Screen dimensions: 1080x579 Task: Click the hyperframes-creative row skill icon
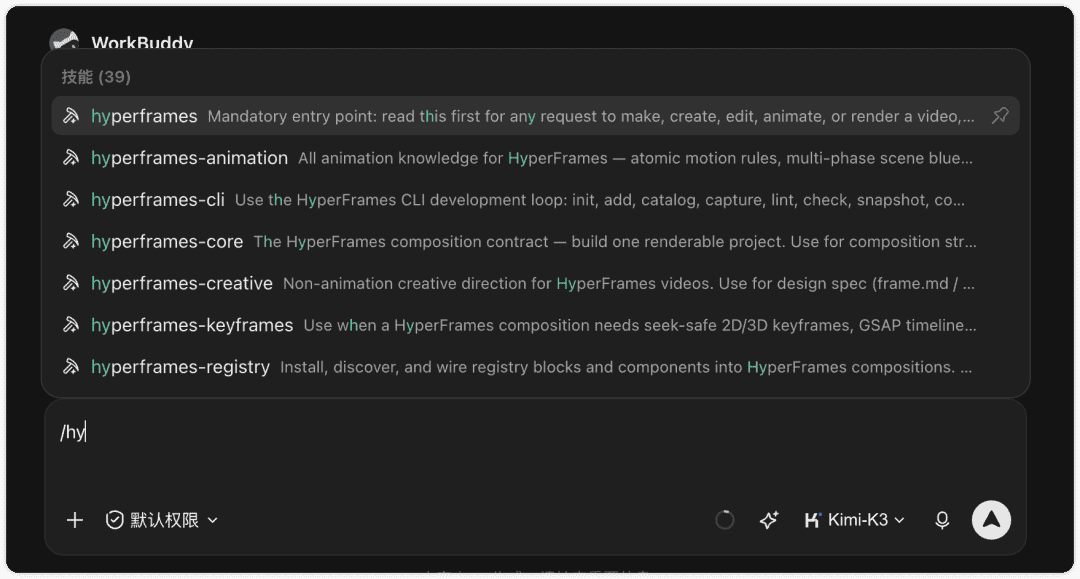71,283
